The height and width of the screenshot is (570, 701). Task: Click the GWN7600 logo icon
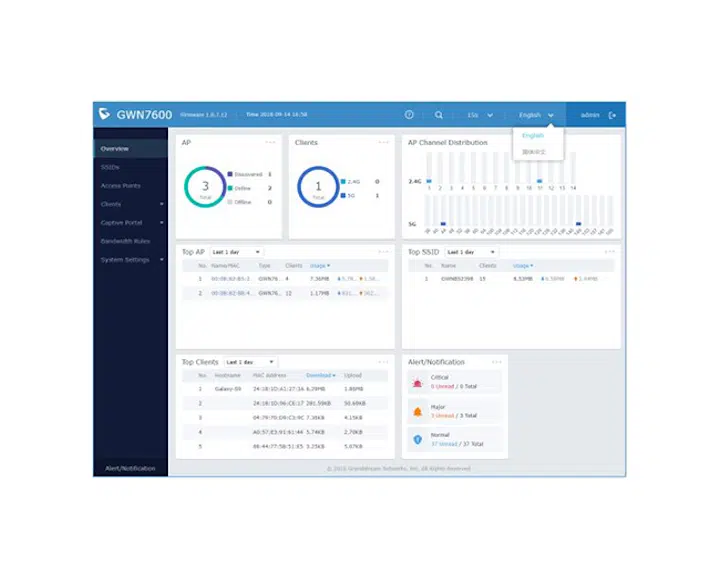[104, 114]
